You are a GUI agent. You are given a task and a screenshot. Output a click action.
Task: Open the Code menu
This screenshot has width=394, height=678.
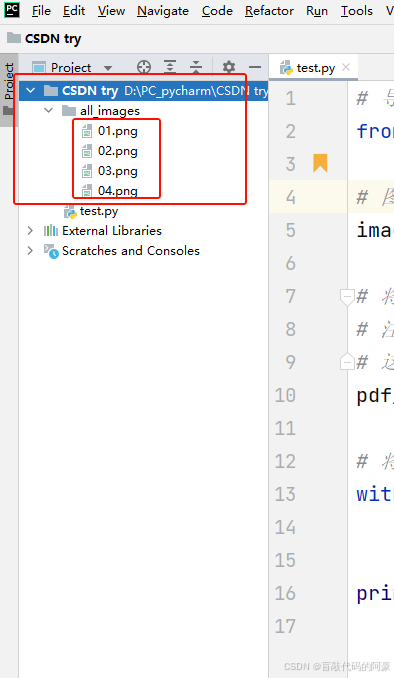click(217, 10)
